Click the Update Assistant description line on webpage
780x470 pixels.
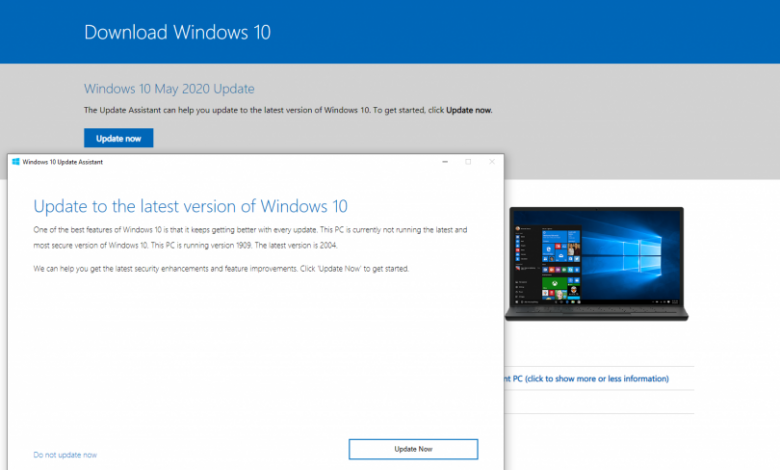point(288,110)
